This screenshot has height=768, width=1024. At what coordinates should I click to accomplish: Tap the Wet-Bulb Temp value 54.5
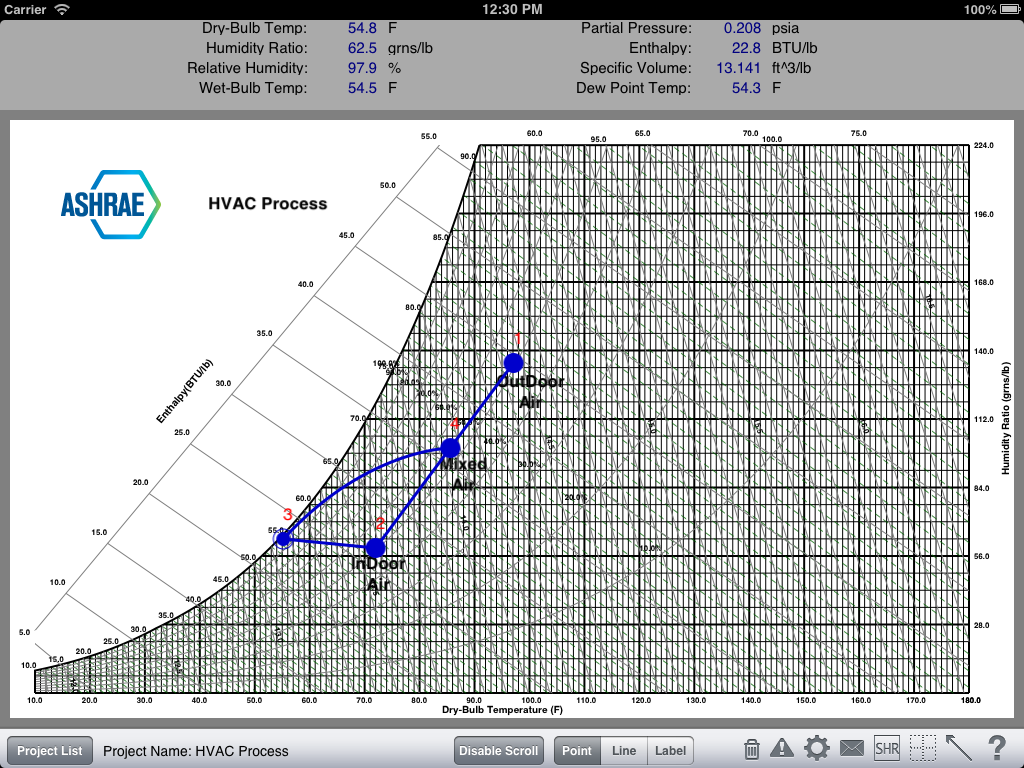tap(362, 88)
